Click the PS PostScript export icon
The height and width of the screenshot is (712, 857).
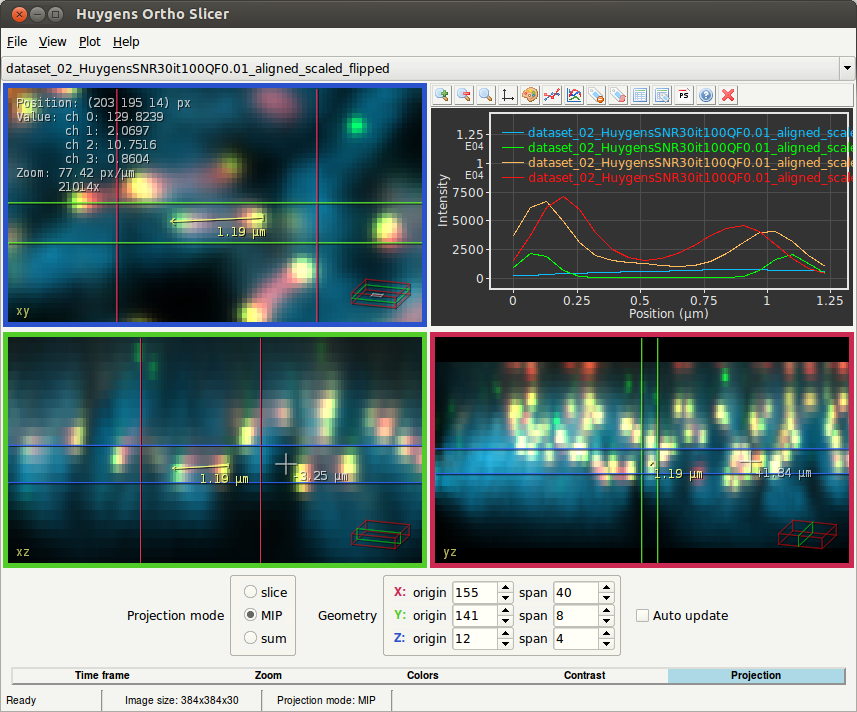(684, 95)
